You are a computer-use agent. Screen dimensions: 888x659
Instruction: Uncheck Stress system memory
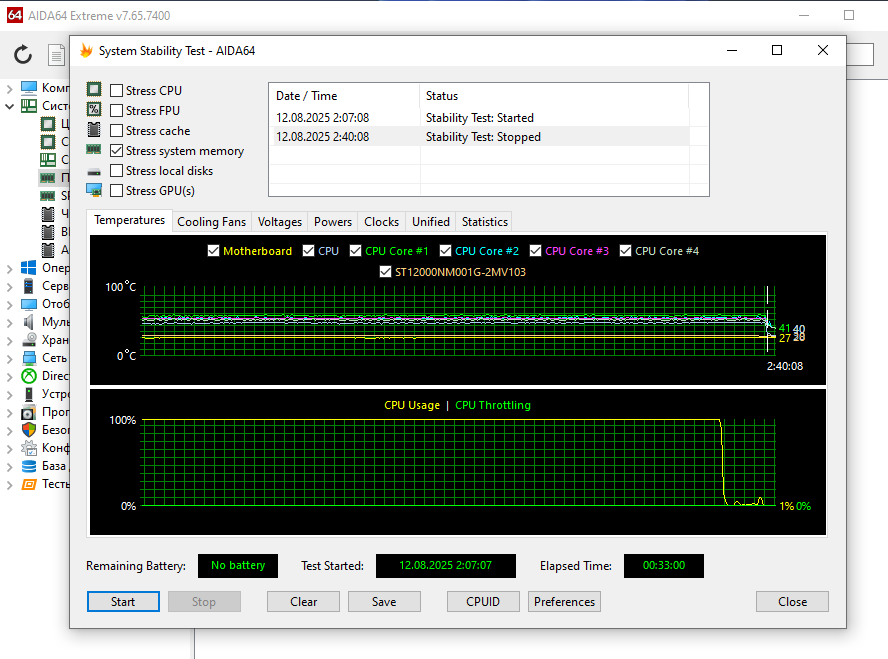tap(116, 151)
